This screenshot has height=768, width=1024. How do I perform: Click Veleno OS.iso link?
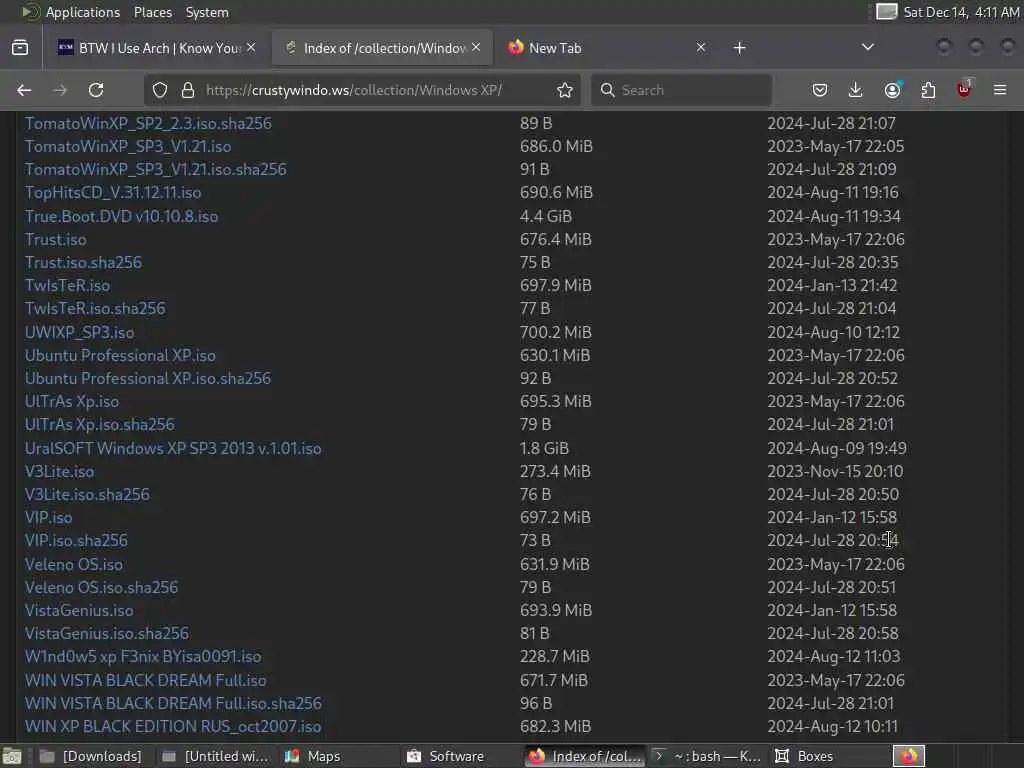tap(74, 564)
